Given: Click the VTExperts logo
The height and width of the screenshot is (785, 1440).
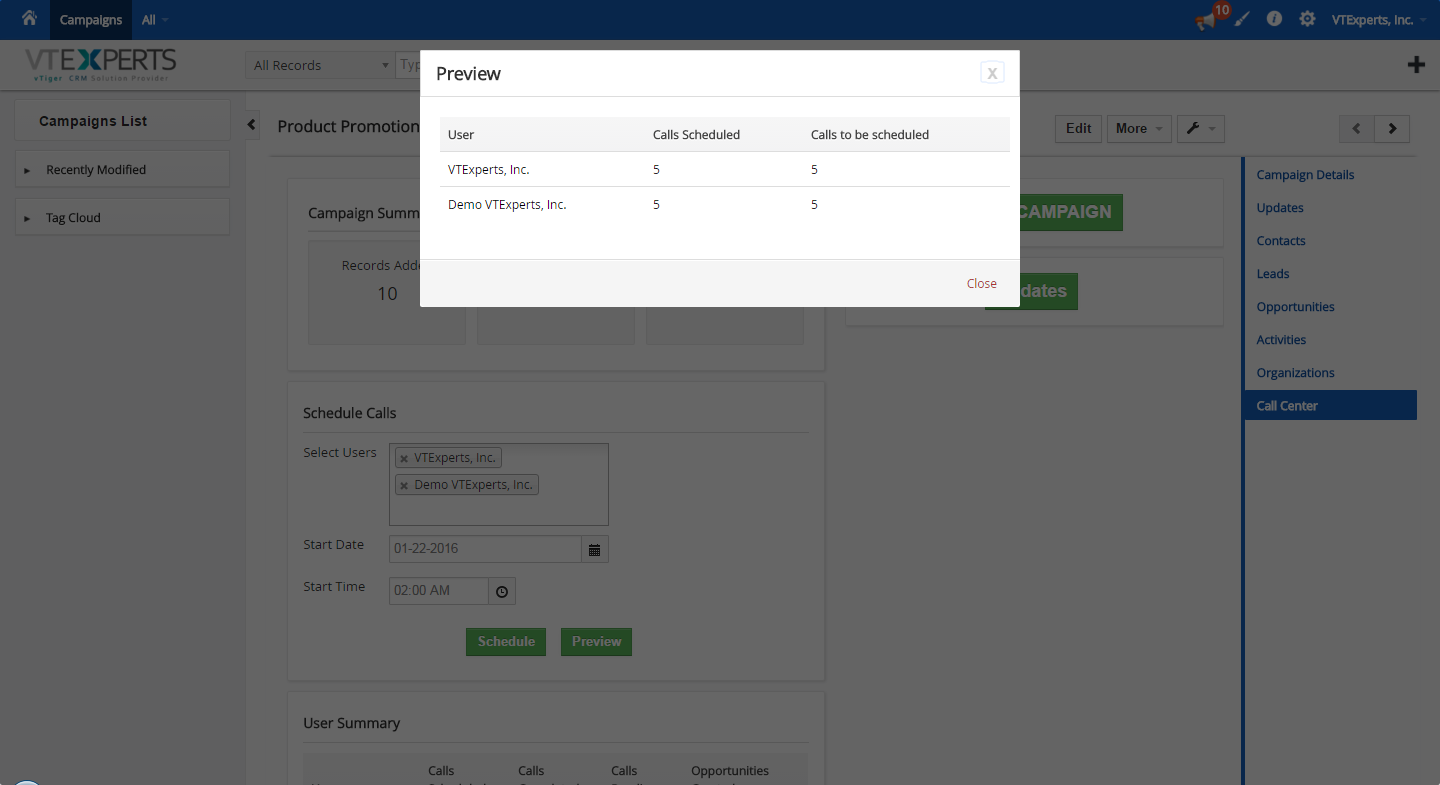Looking at the screenshot, I should (100, 64).
